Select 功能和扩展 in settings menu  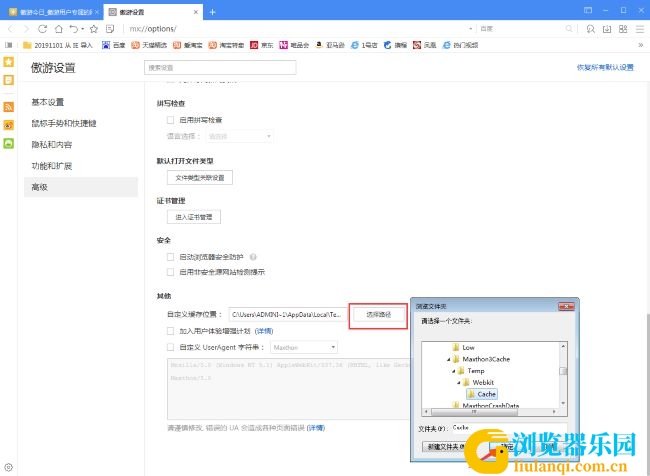click(52, 166)
